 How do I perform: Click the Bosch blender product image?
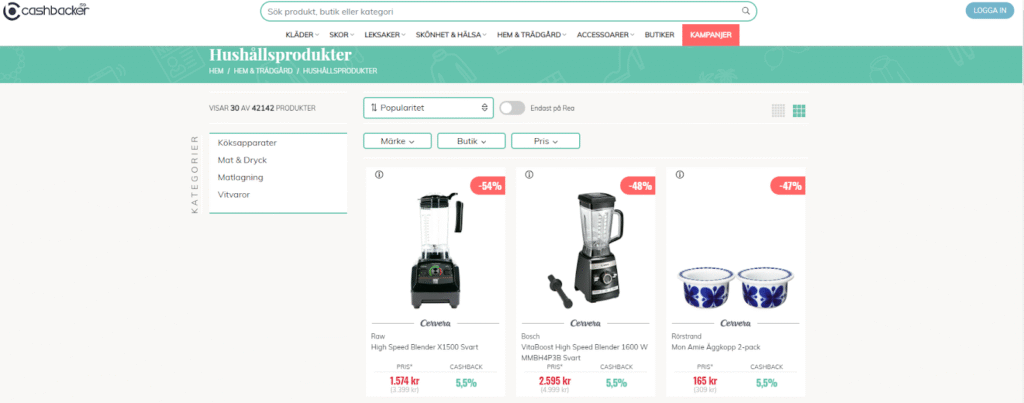[586, 250]
